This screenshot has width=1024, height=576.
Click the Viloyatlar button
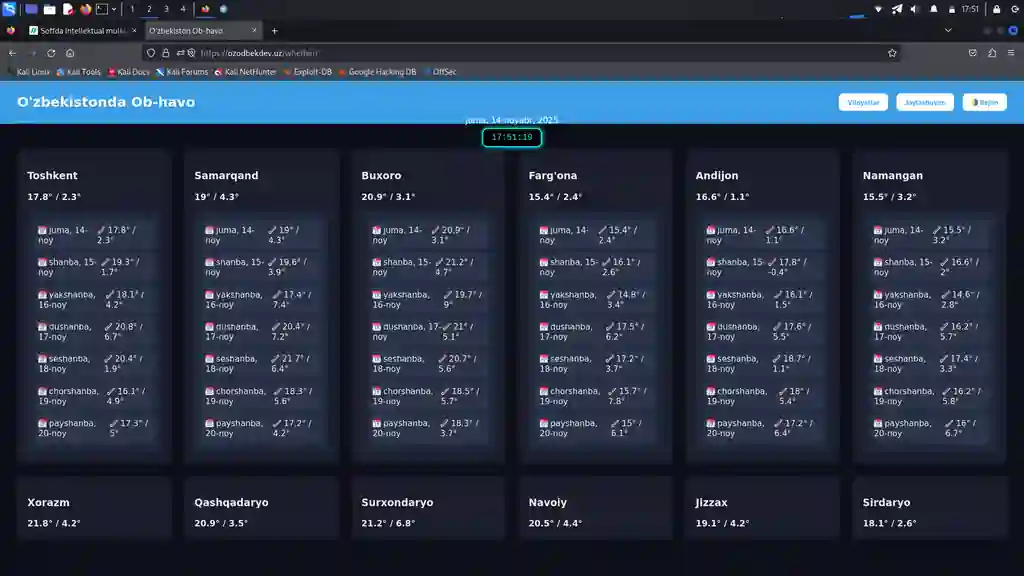tap(863, 102)
